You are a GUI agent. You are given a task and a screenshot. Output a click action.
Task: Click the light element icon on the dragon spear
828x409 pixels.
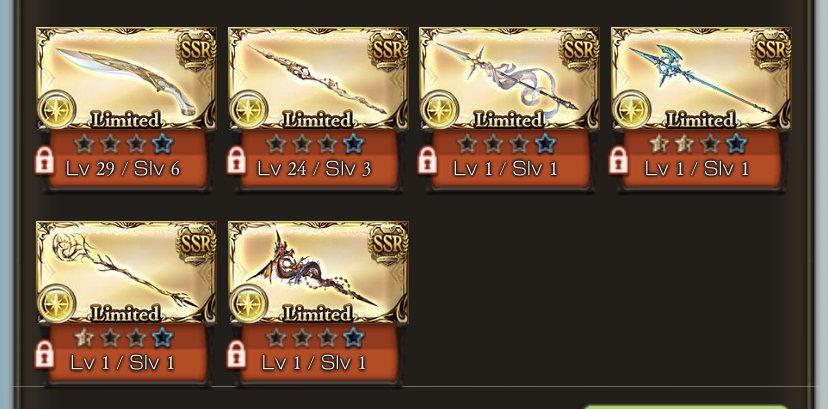pos(249,303)
